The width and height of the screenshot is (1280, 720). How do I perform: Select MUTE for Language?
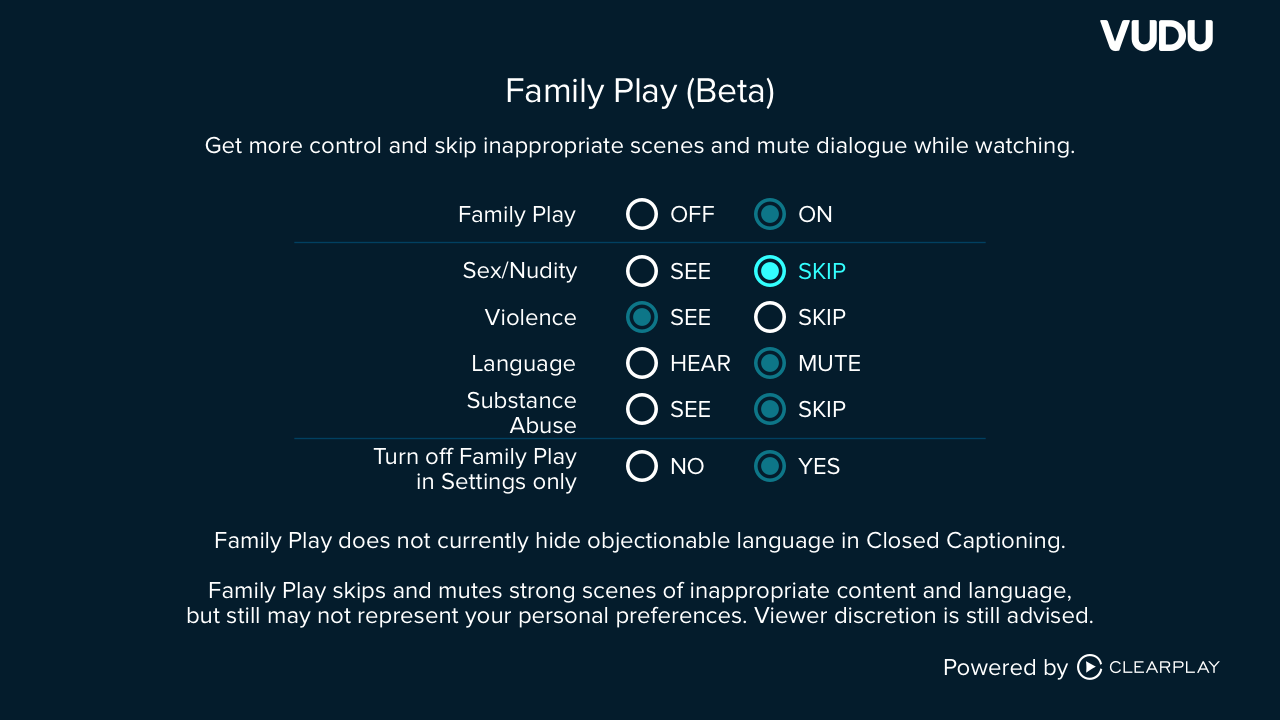click(770, 363)
